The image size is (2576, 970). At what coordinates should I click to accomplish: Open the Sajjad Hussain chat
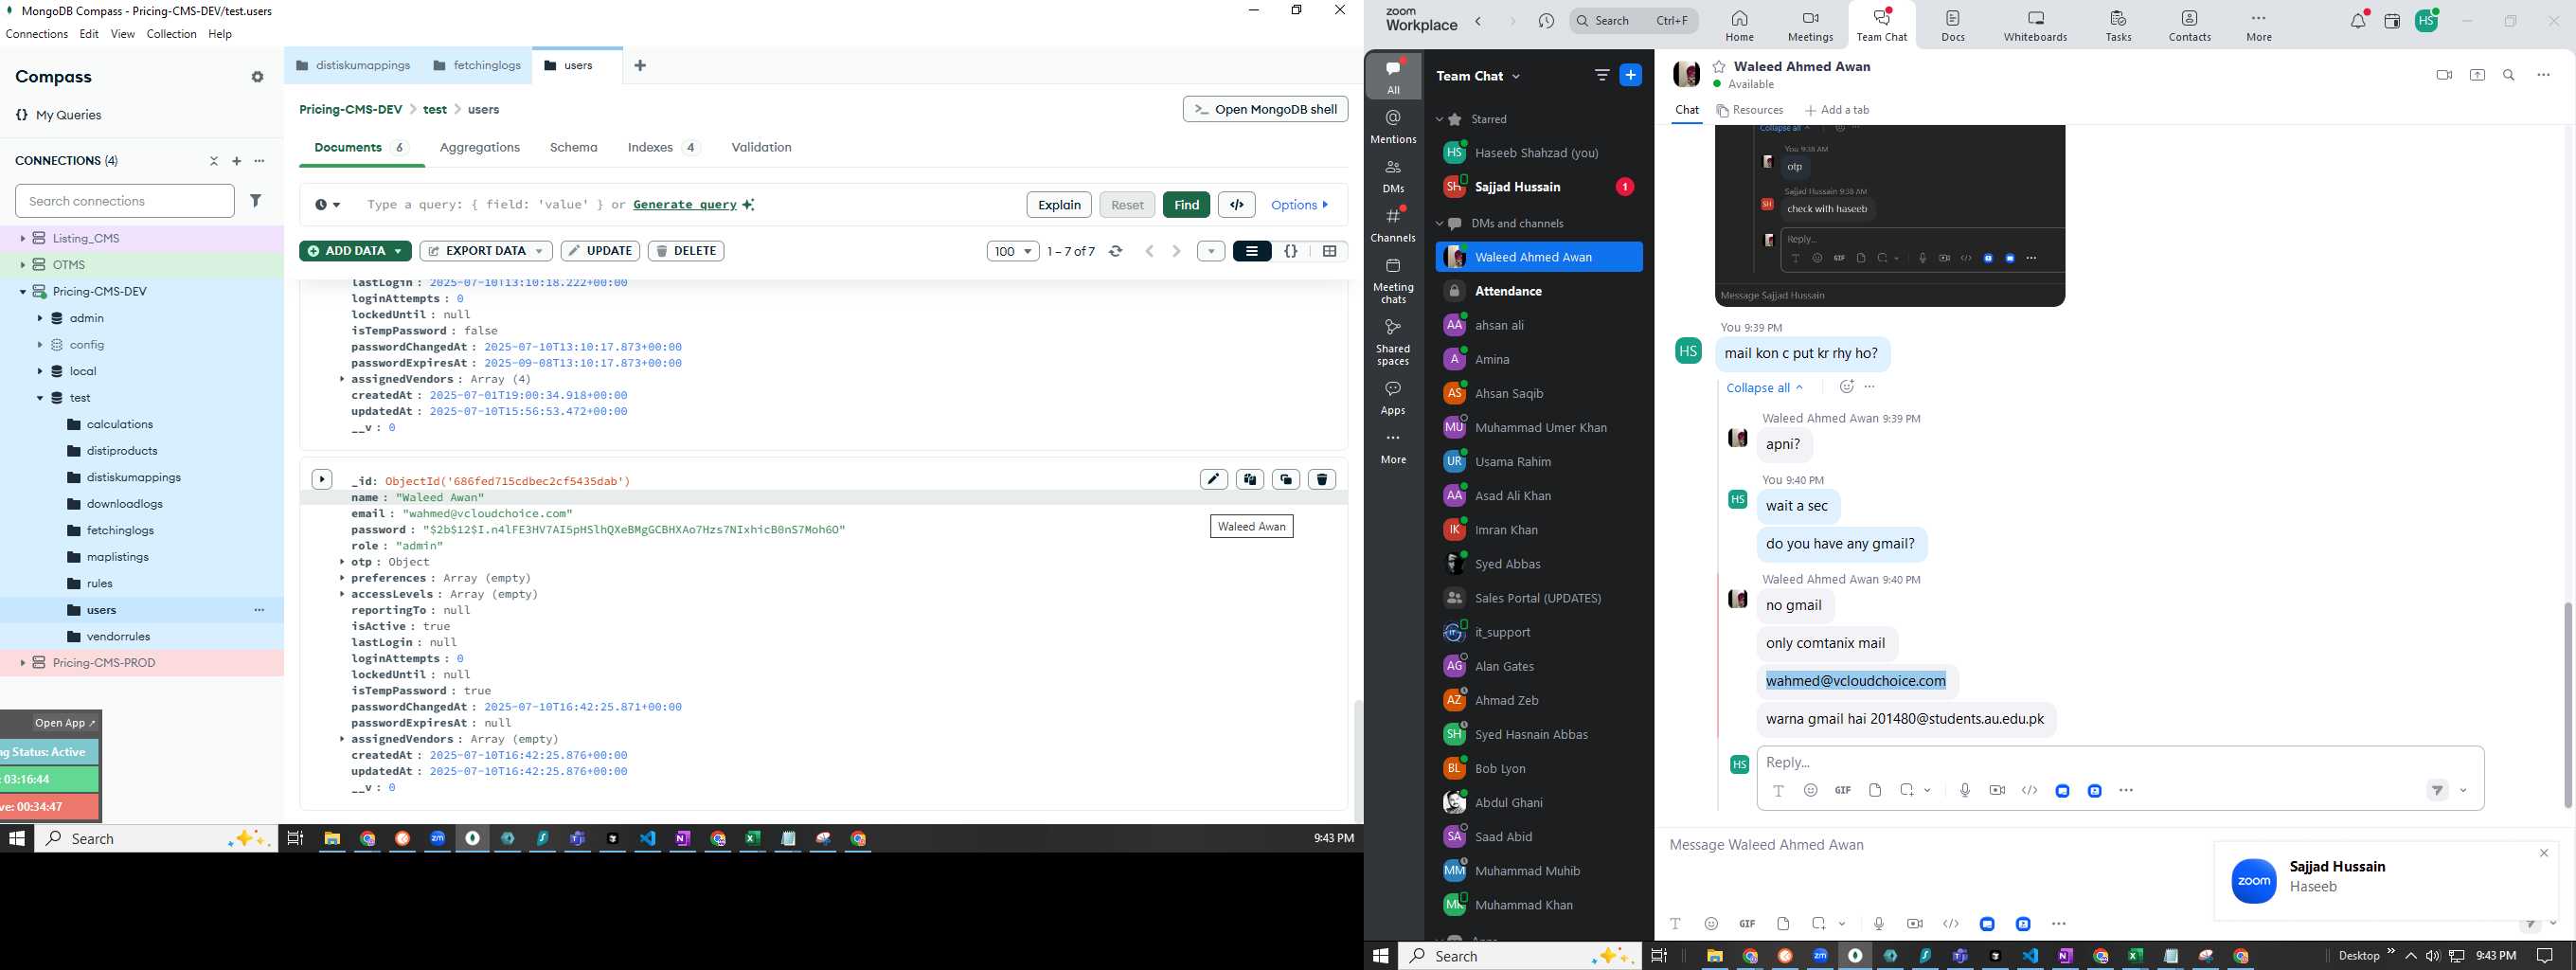[x=1539, y=187]
